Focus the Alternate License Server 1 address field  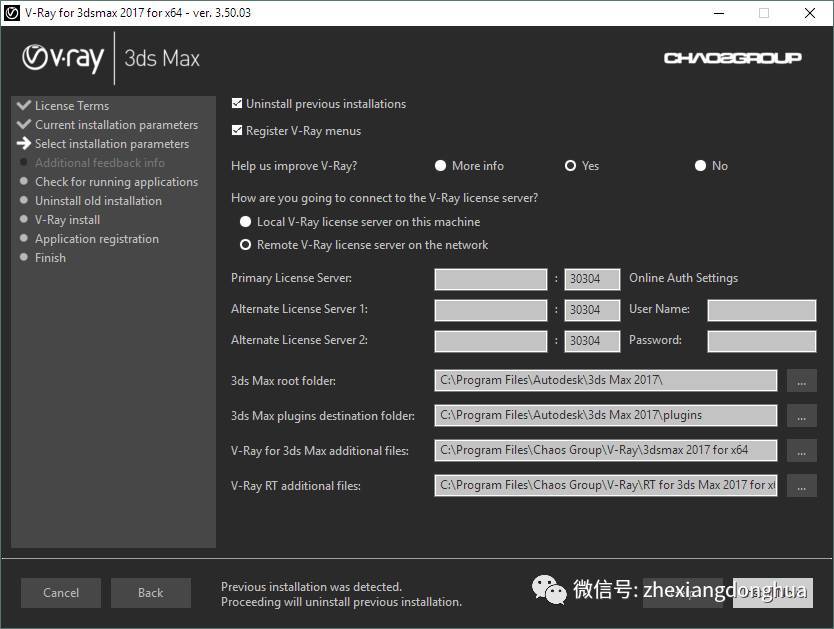point(490,310)
